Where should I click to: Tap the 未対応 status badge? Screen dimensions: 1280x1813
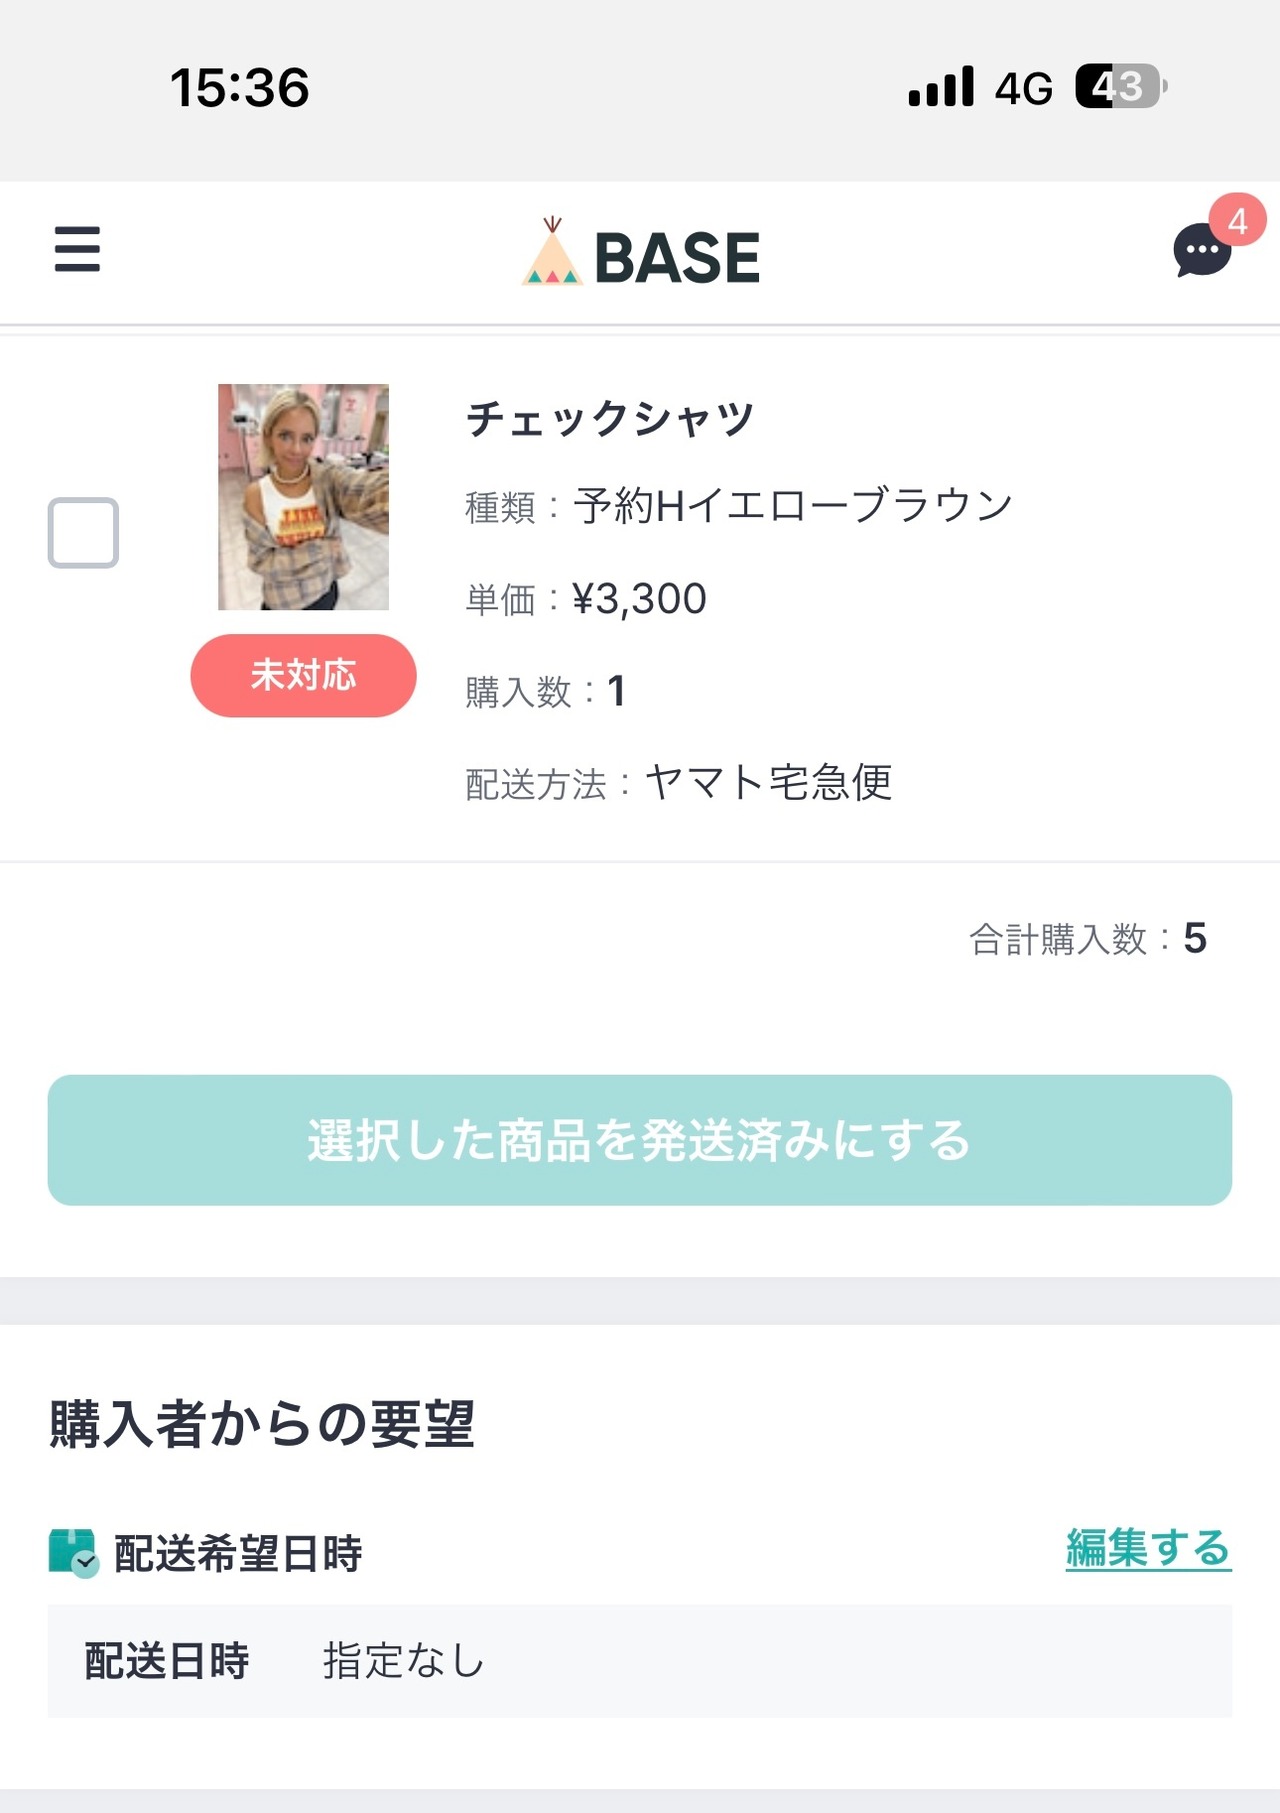pos(303,675)
